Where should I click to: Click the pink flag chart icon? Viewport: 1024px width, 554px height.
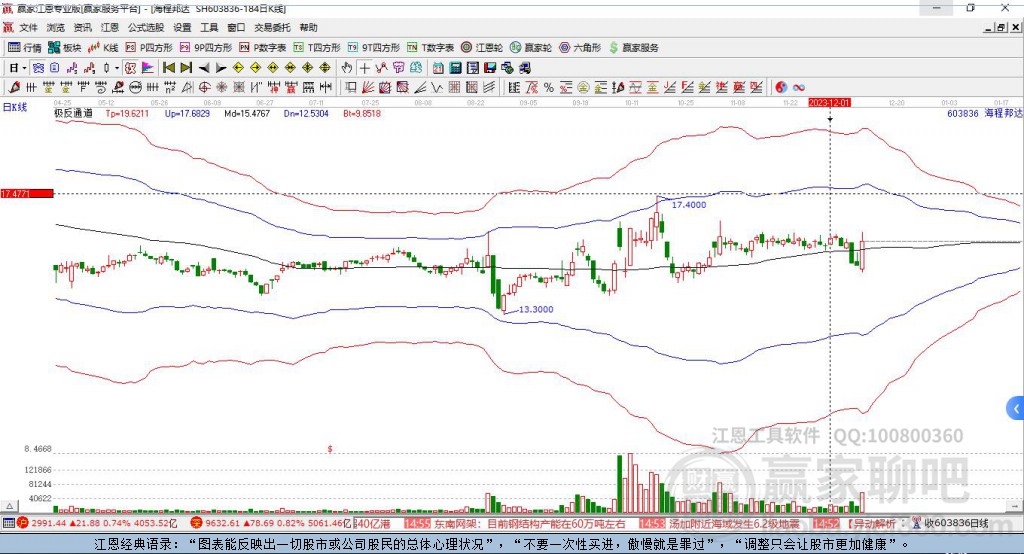(x=148, y=68)
